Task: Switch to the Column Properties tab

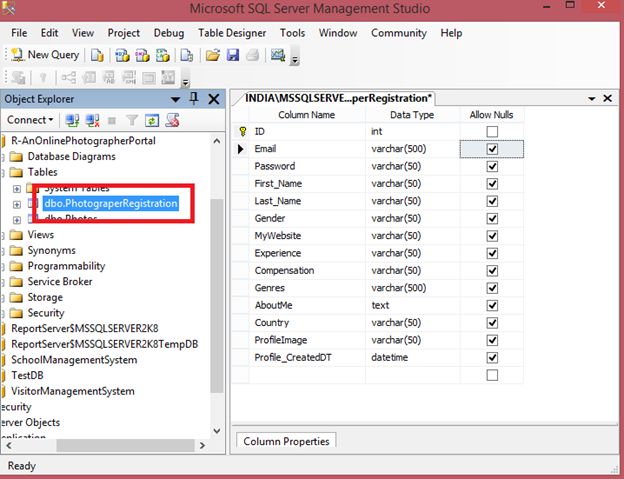Action: click(x=286, y=441)
